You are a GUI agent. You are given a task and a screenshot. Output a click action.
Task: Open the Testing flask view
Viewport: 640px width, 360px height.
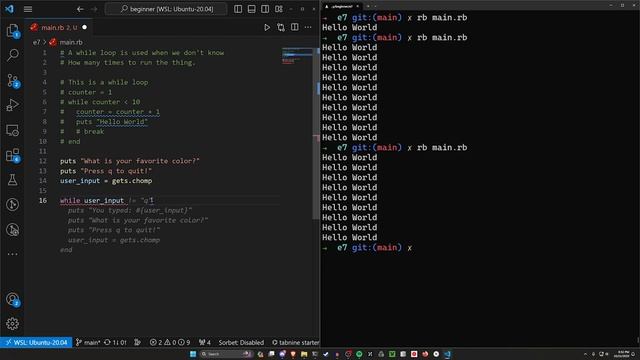point(12,180)
